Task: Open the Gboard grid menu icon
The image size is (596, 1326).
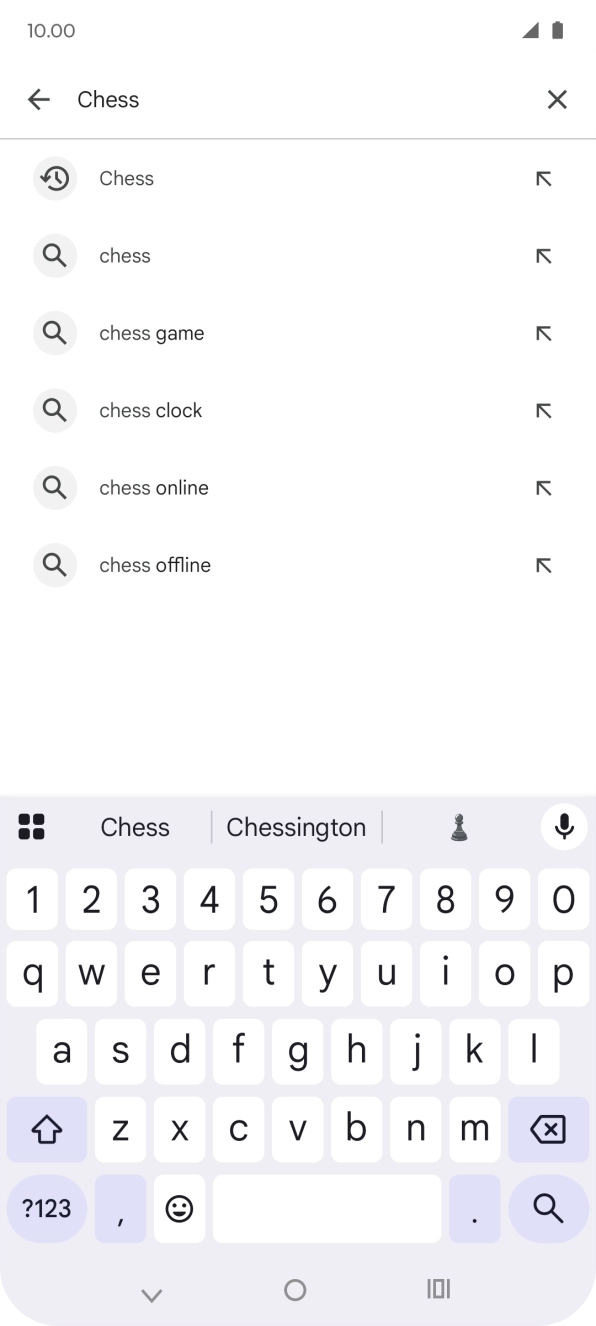Action: 33,827
